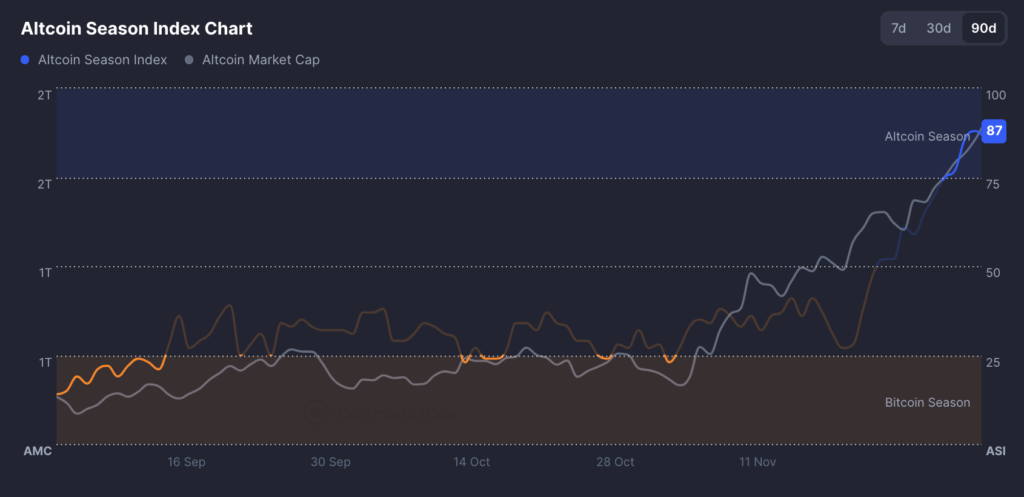This screenshot has height=497, width=1024.
Task: Switch to the 30d time range
Action: [x=938, y=28]
